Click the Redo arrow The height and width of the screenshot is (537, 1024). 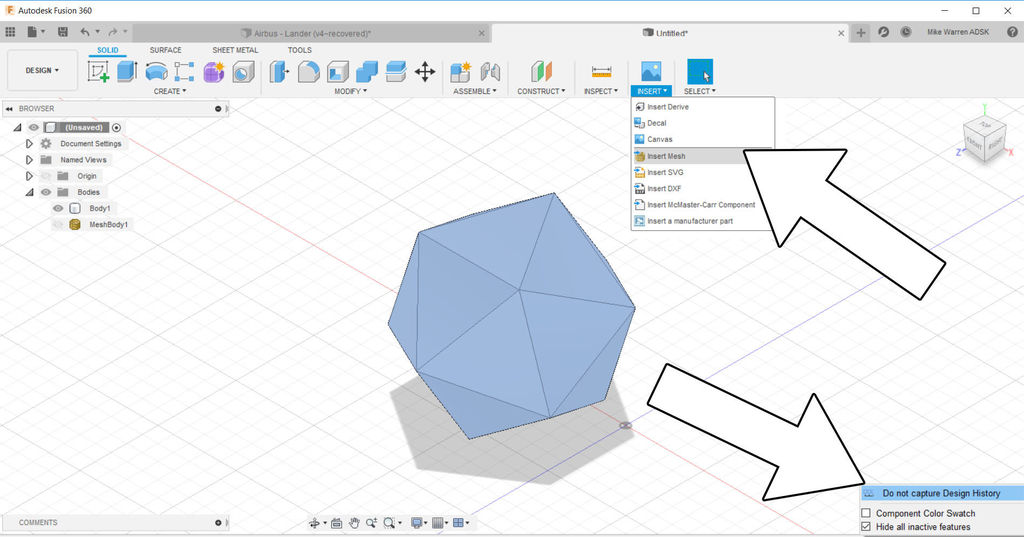(112, 31)
